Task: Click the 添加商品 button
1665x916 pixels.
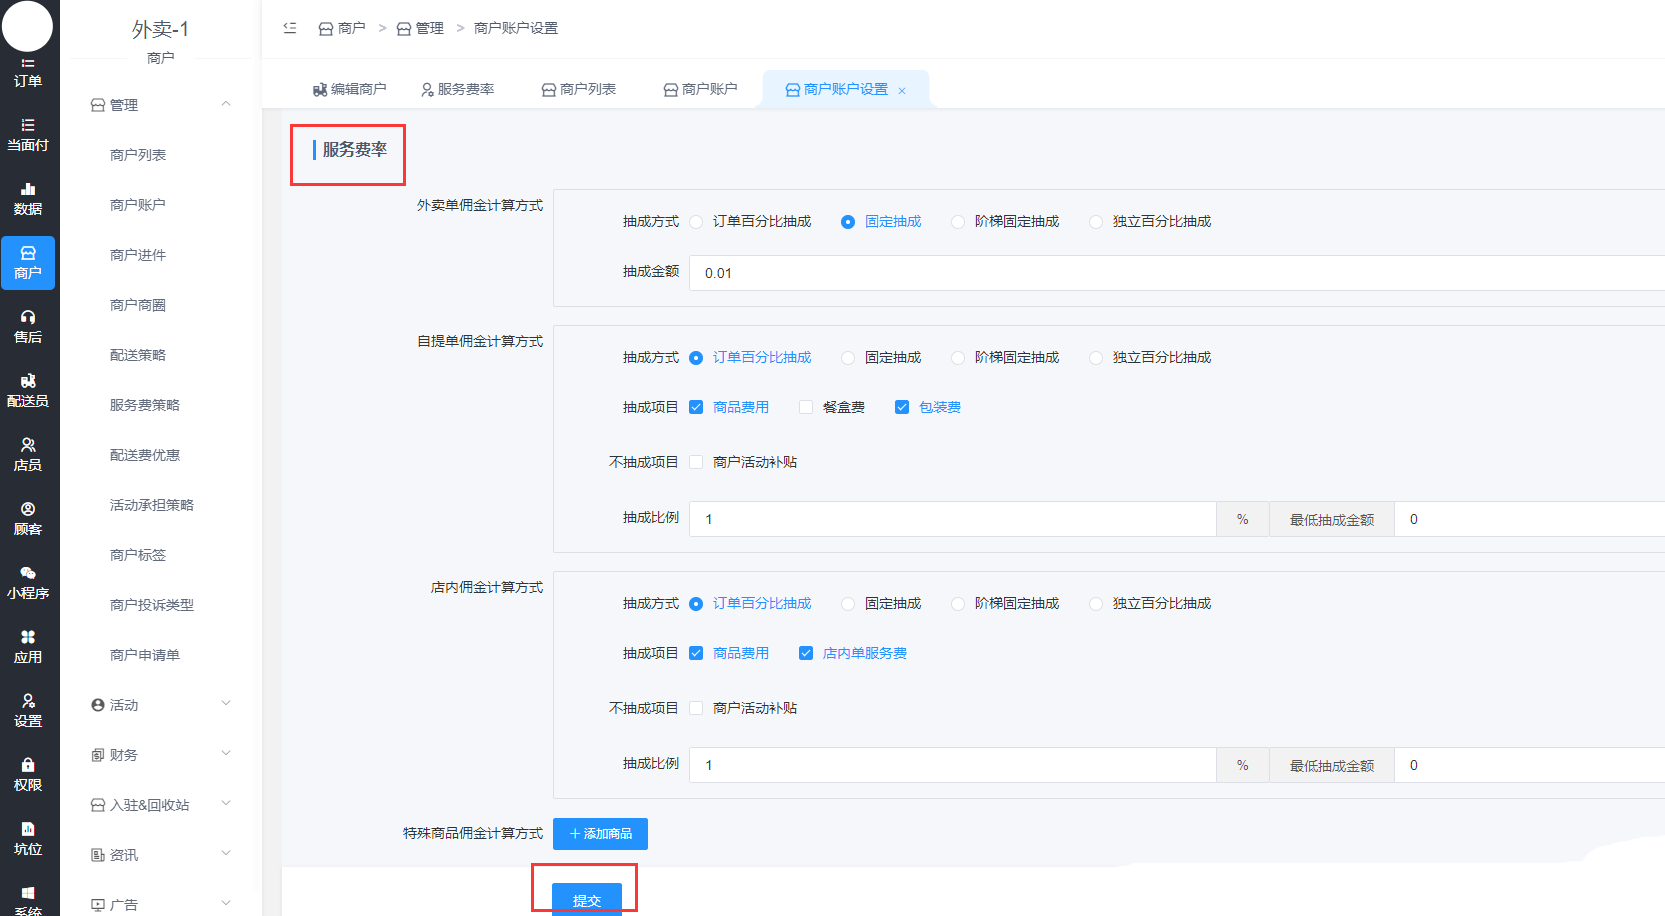Action: coord(600,834)
